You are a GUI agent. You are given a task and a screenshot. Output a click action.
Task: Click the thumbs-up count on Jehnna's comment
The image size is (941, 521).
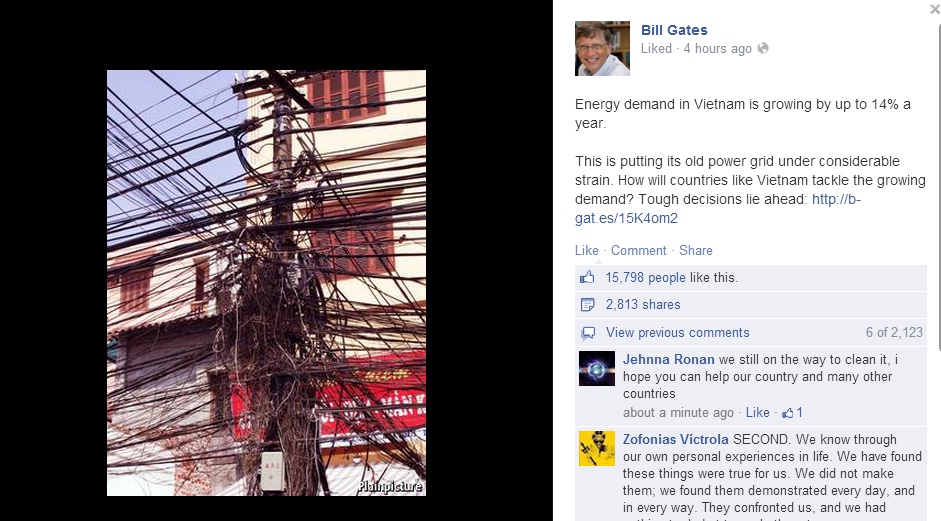coord(792,412)
